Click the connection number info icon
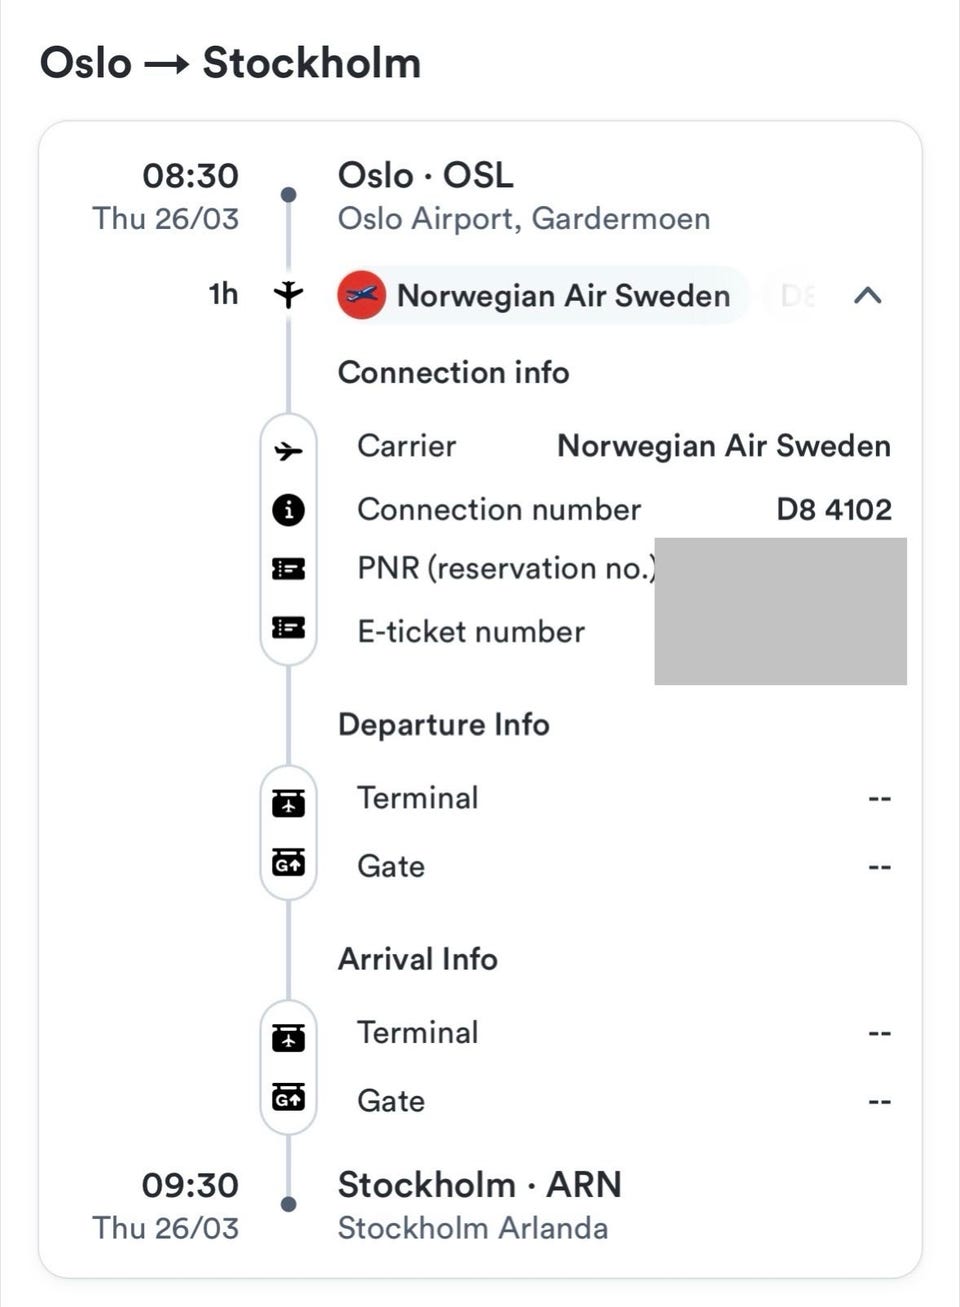This screenshot has height=1307, width=960. [x=288, y=510]
